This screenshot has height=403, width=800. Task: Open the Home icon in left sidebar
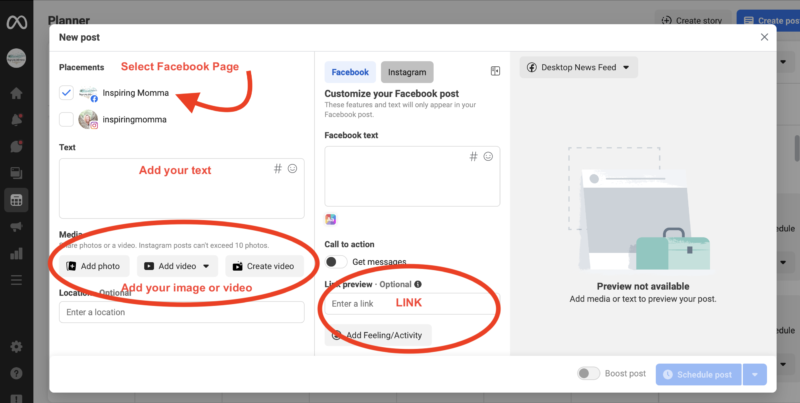(x=16, y=93)
